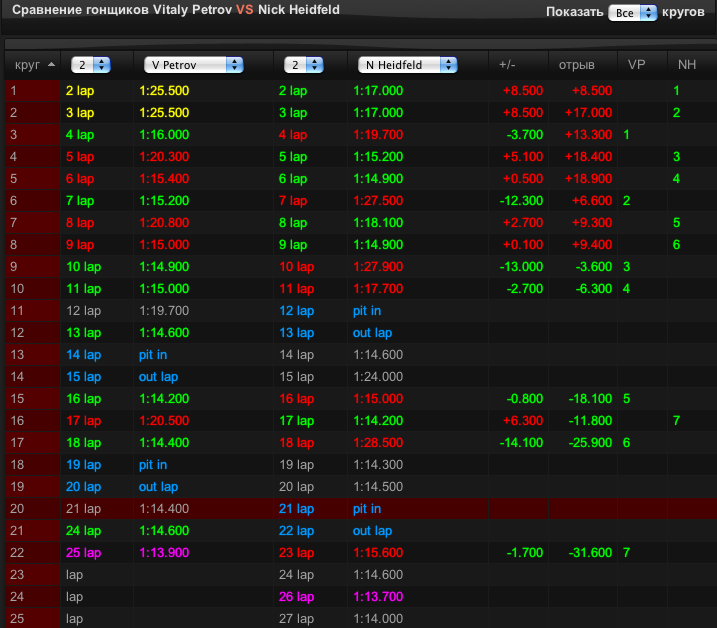The width and height of the screenshot is (717, 628).
Task: Click Petrov's 'out lap' on lap 15
Action: point(158,376)
